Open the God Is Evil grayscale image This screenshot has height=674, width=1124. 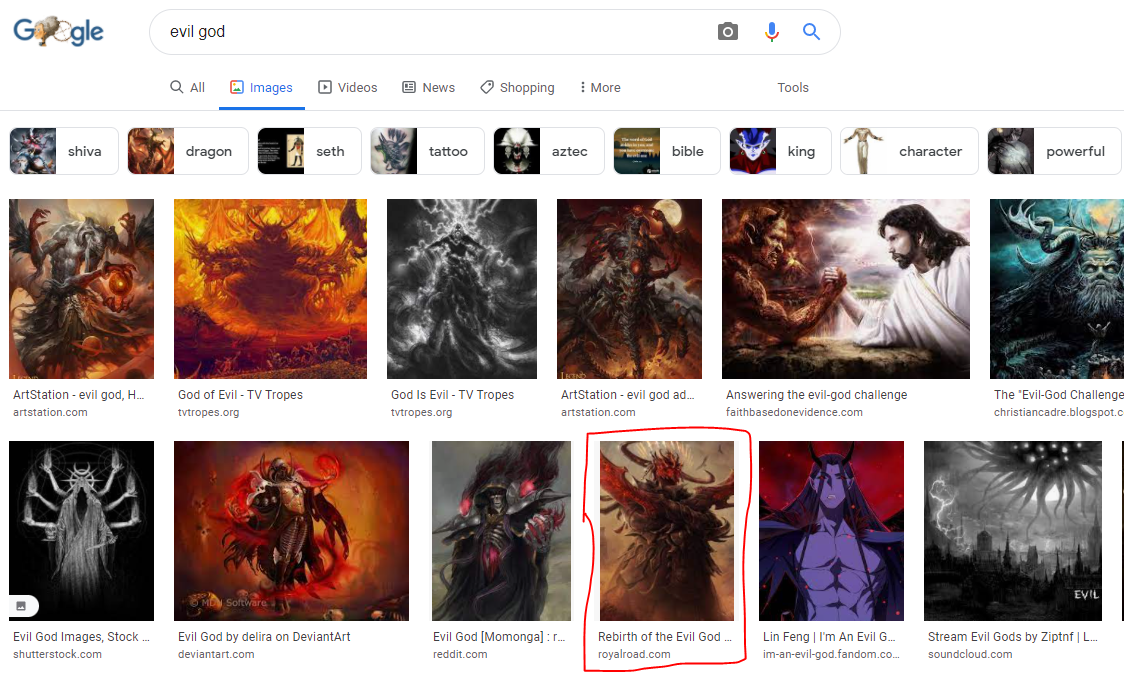tap(462, 289)
